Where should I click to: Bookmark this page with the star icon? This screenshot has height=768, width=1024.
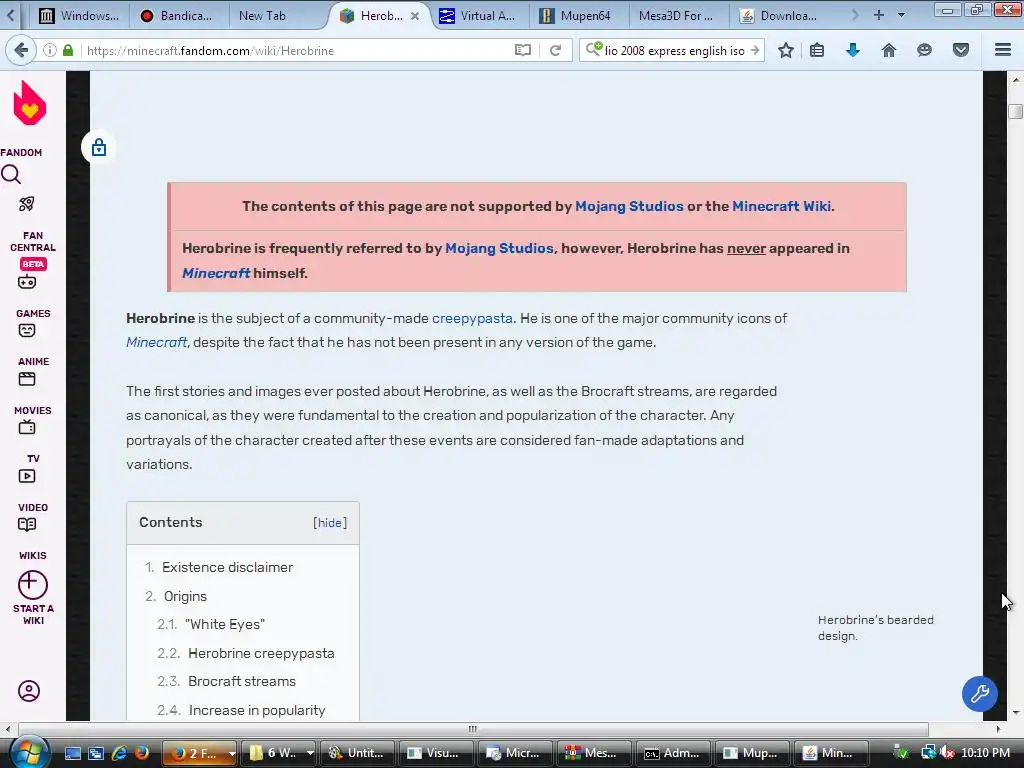(786, 50)
